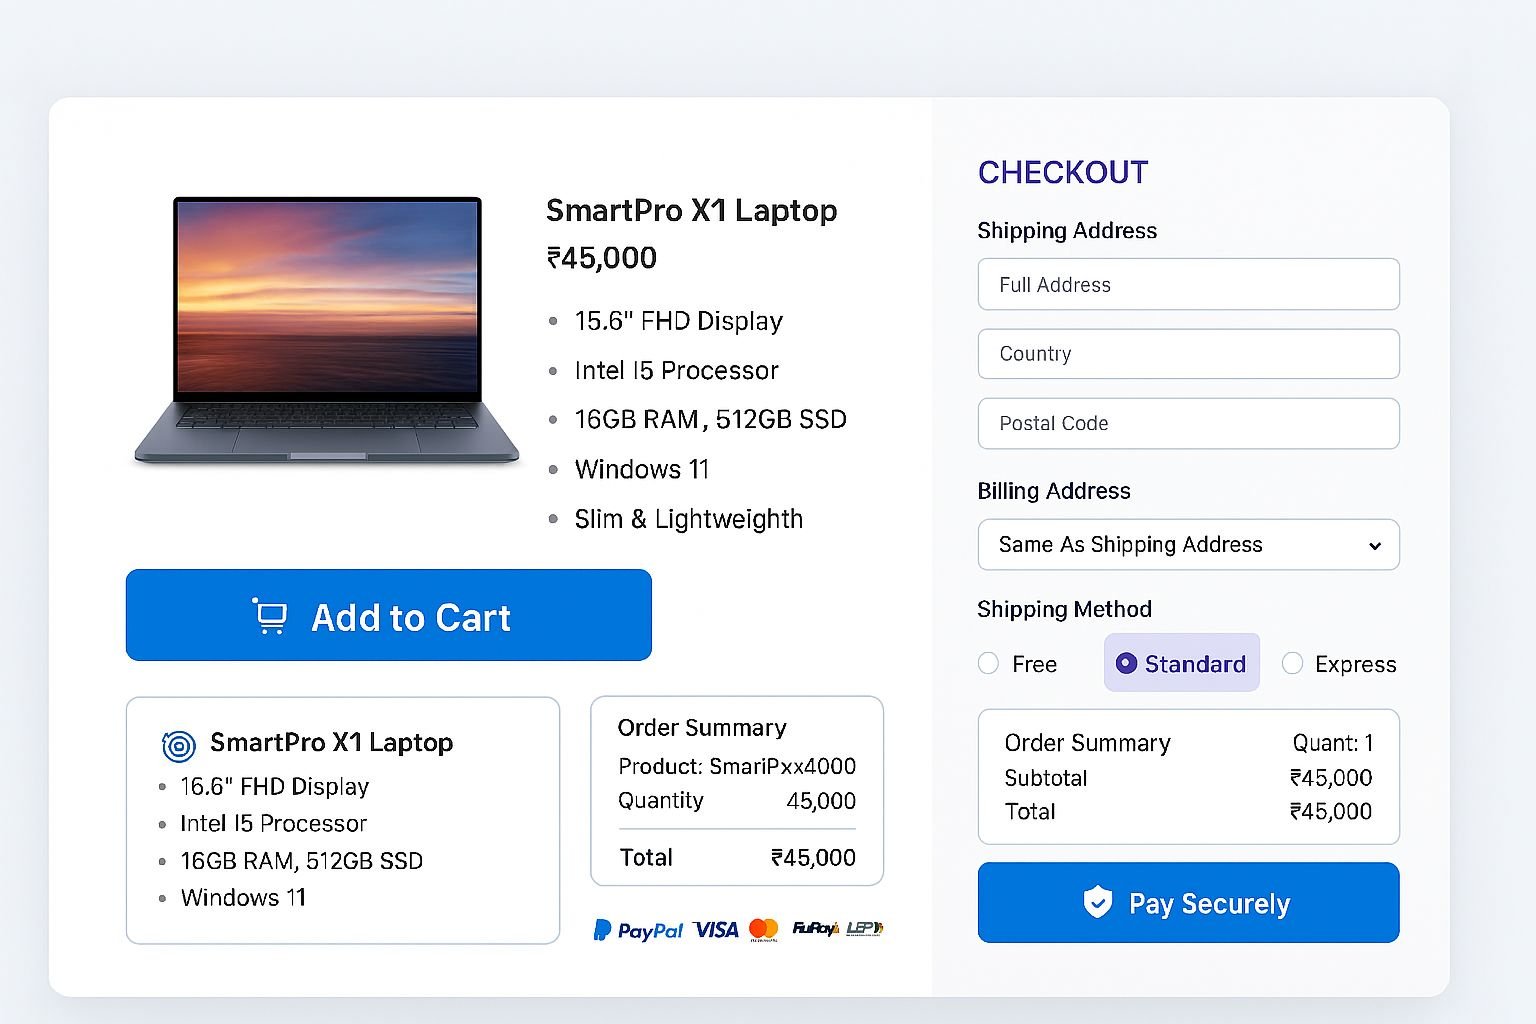Click the billing dropdown chevron arrow
Viewport: 1536px width, 1024px height.
click(x=1375, y=545)
